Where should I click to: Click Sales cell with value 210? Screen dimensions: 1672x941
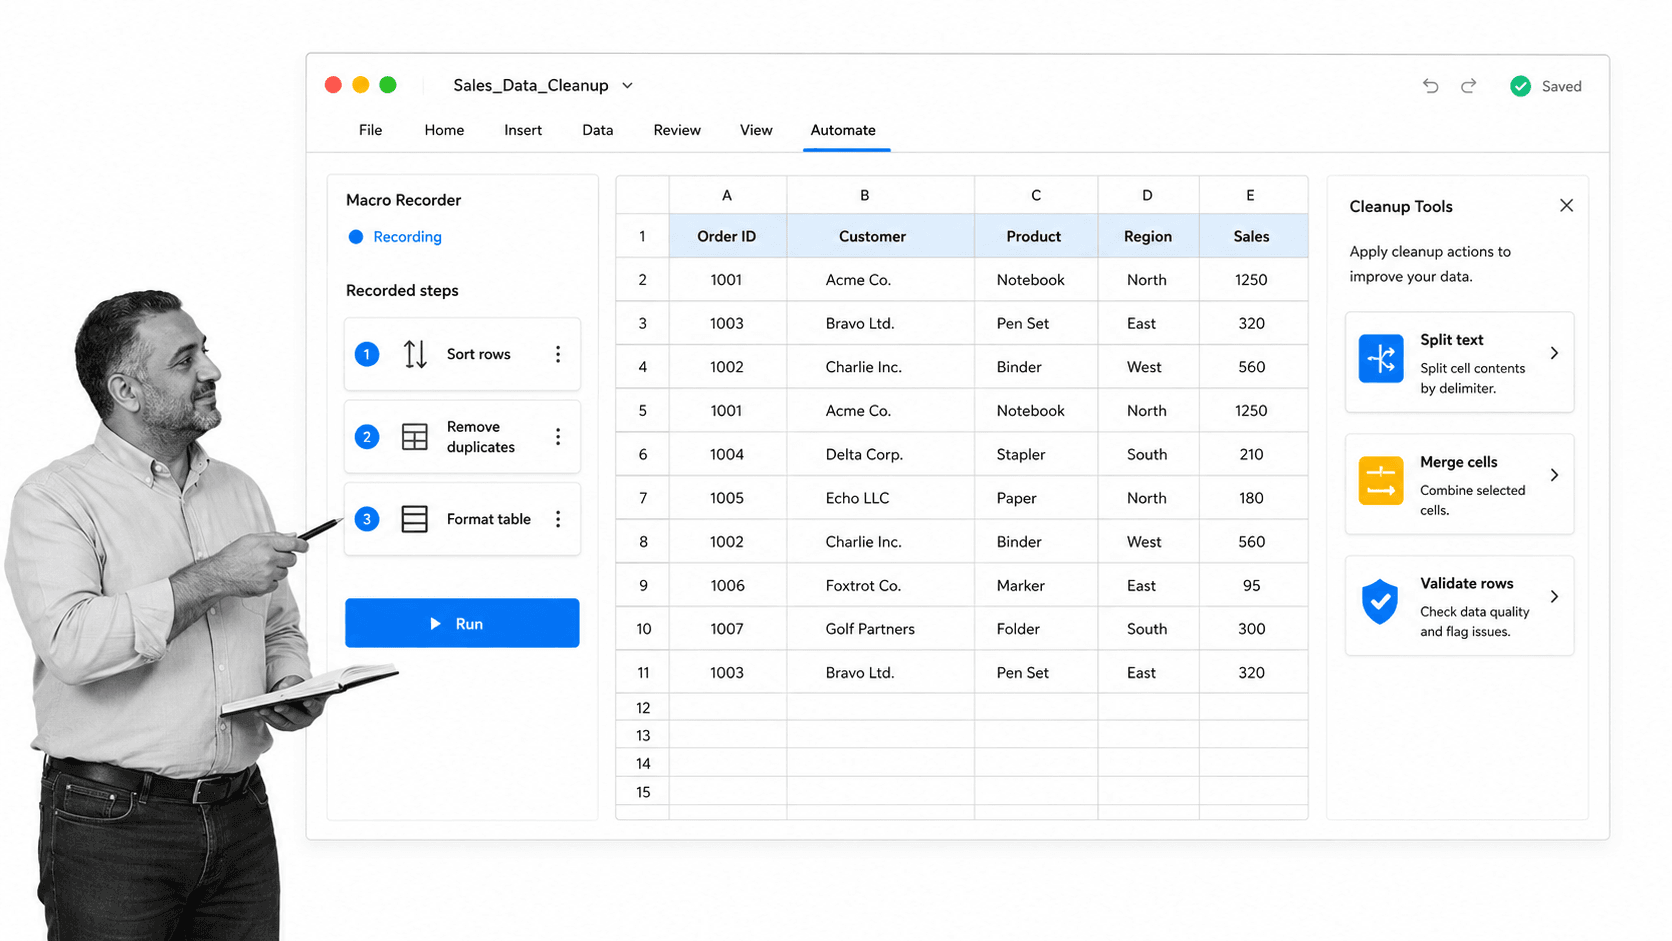click(x=1252, y=454)
